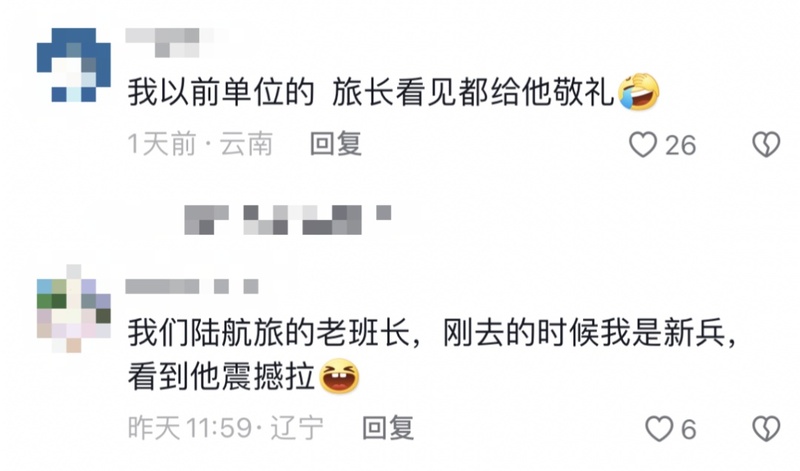Like the comment with 26 likes
Screen dimensions: 800x471
point(643,144)
